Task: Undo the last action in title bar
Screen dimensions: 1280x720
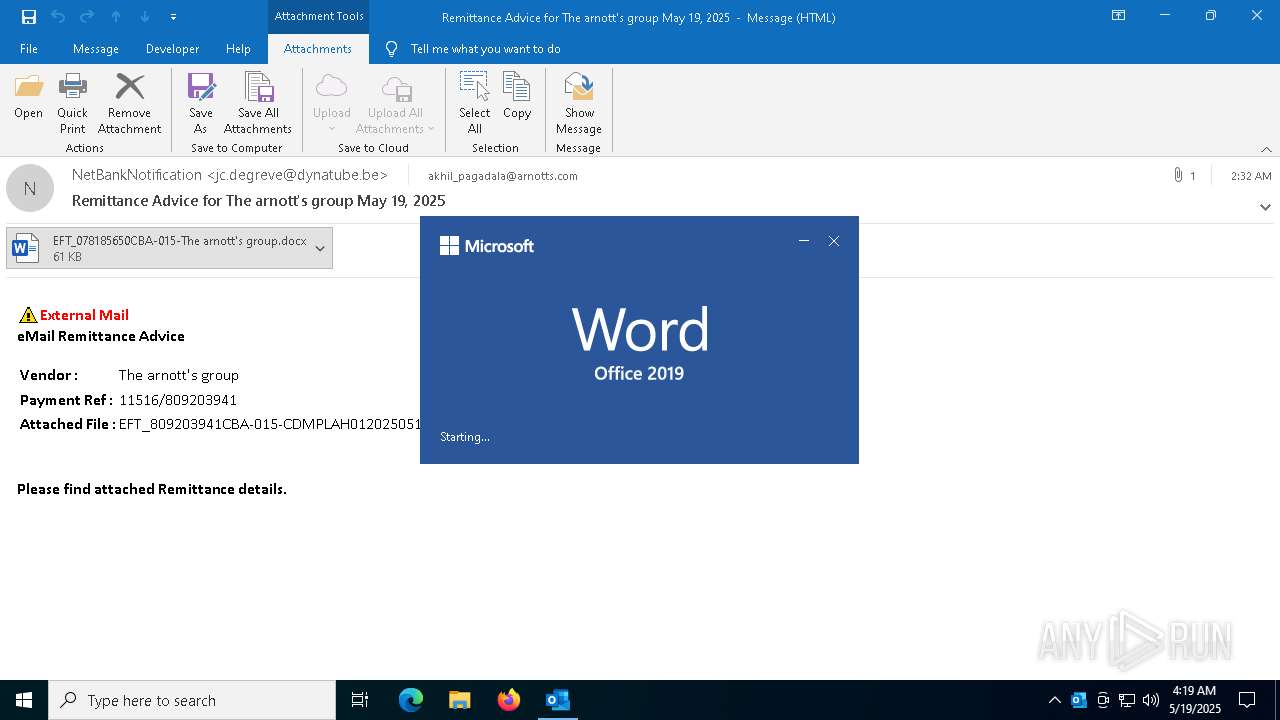Action: (x=57, y=17)
